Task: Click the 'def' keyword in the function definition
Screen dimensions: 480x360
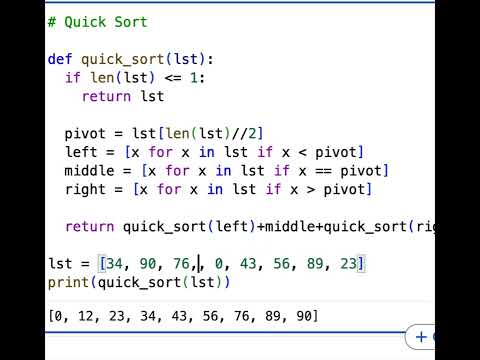Action: [60, 59]
